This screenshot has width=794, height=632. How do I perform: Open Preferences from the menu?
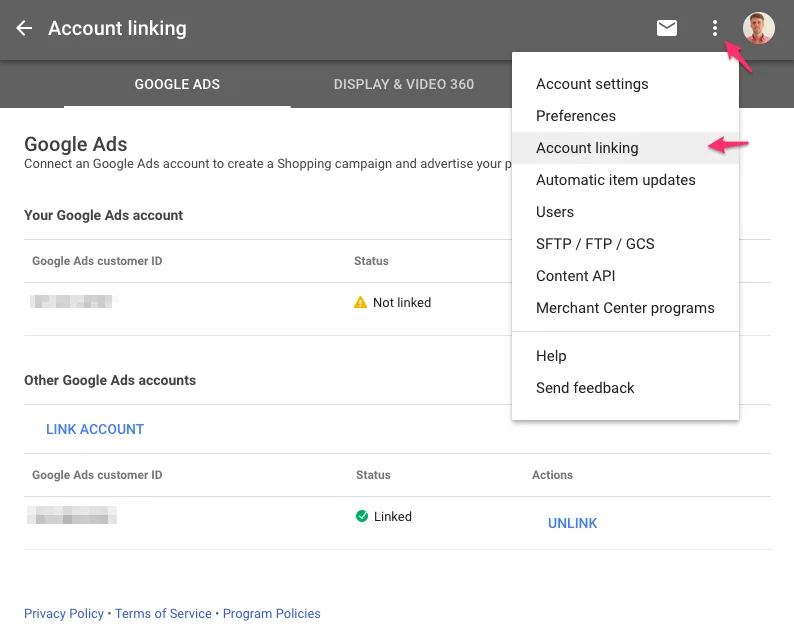[625, 116]
